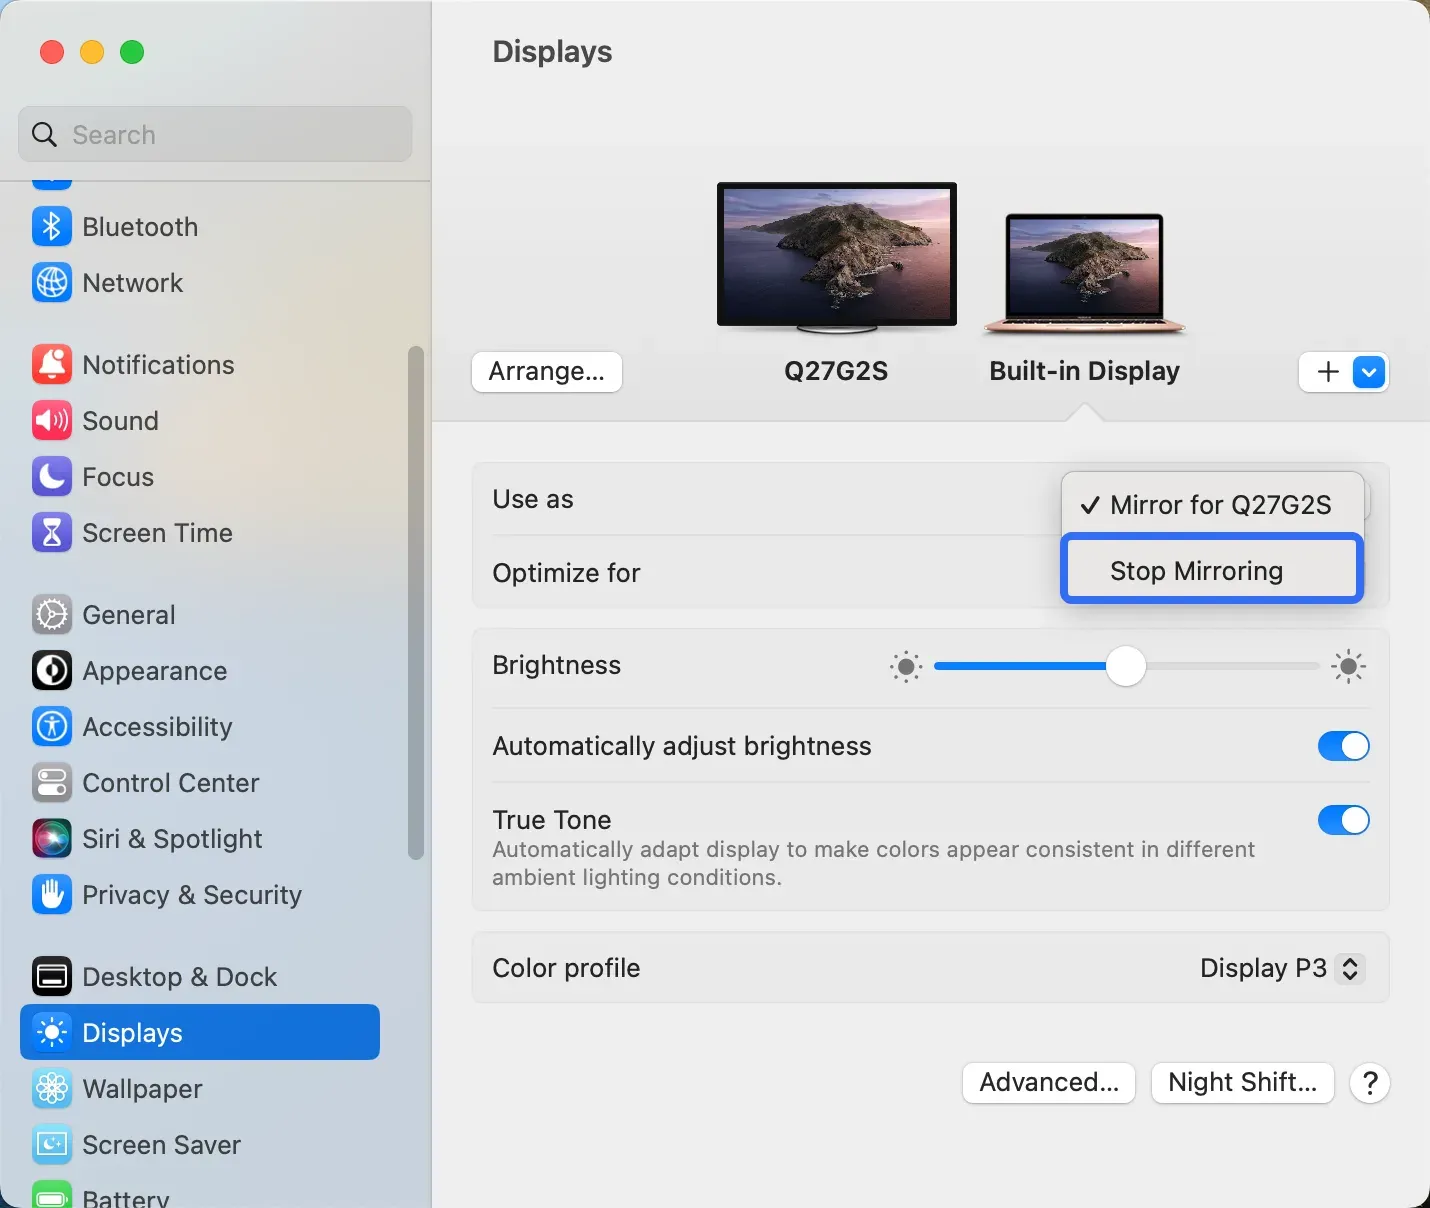
Task: Open the Control Center sidebar label
Action: (x=171, y=783)
